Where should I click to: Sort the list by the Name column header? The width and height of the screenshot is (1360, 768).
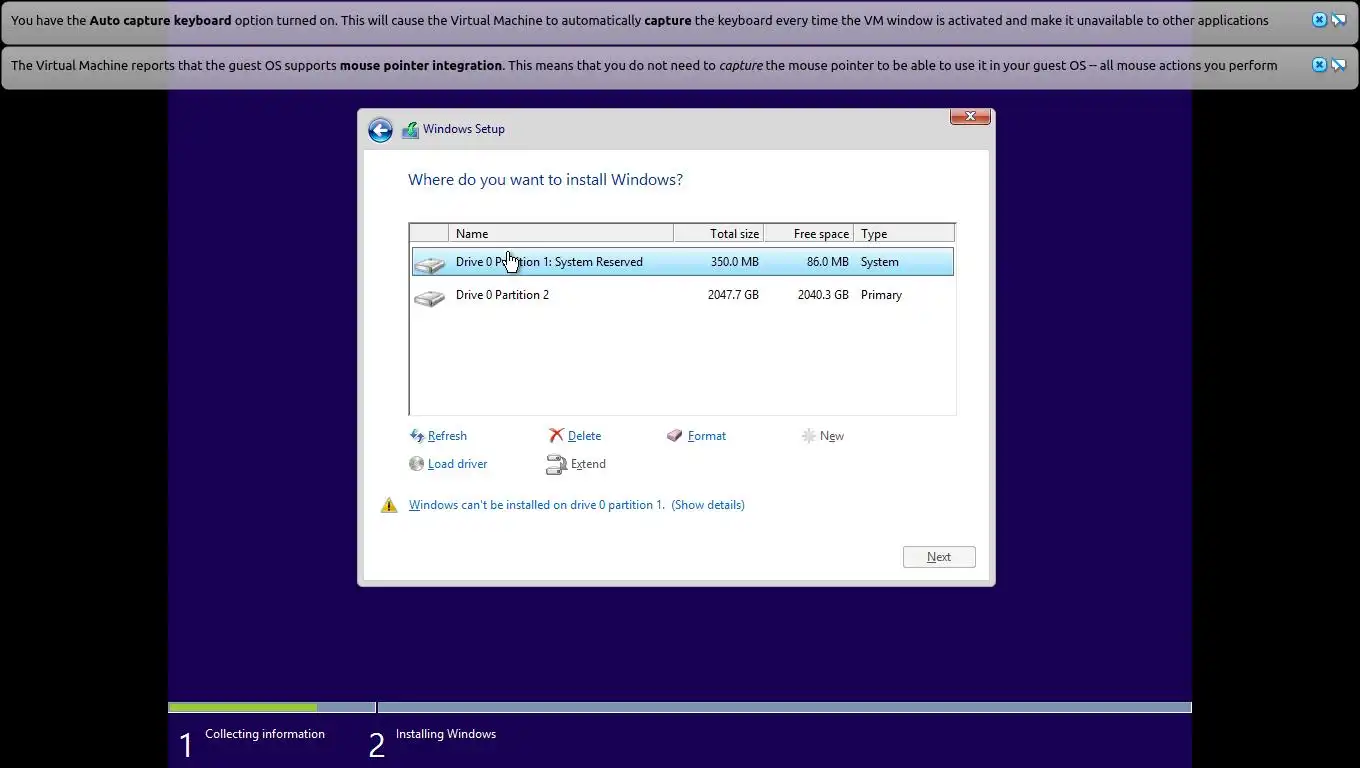click(561, 234)
